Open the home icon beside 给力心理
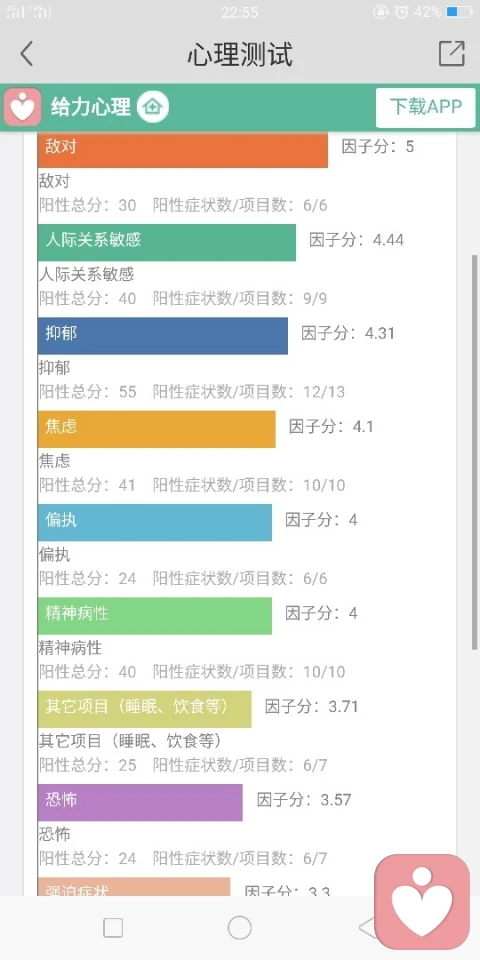The height and width of the screenshot is (960, 480). click(x=152, y=107)
